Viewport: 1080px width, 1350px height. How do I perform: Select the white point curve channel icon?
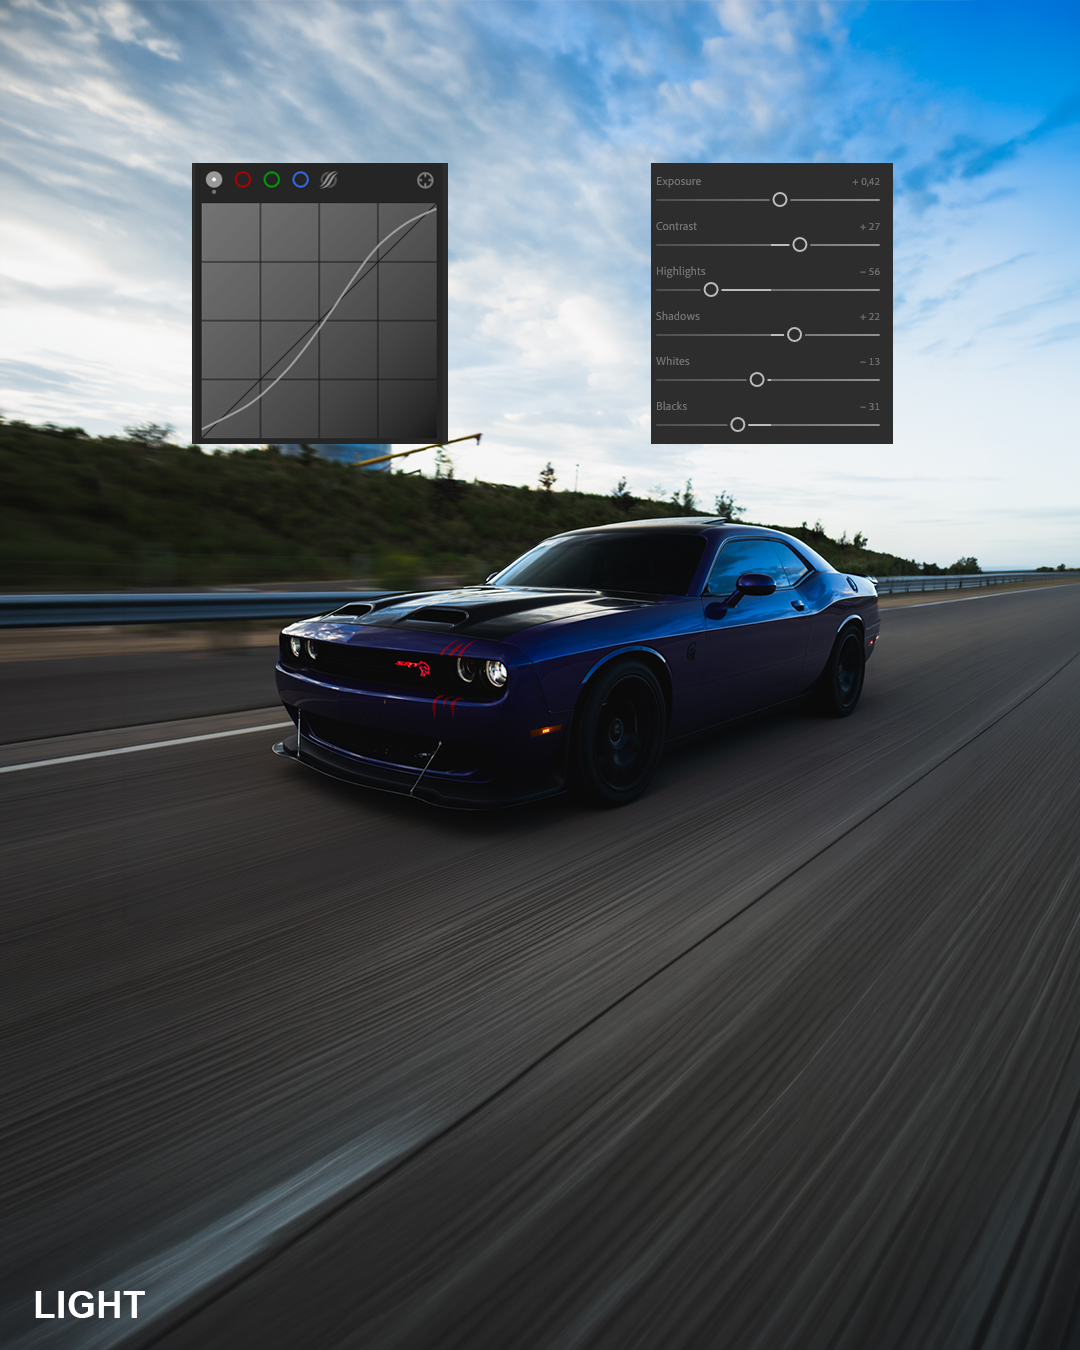[x=214, y=180]
